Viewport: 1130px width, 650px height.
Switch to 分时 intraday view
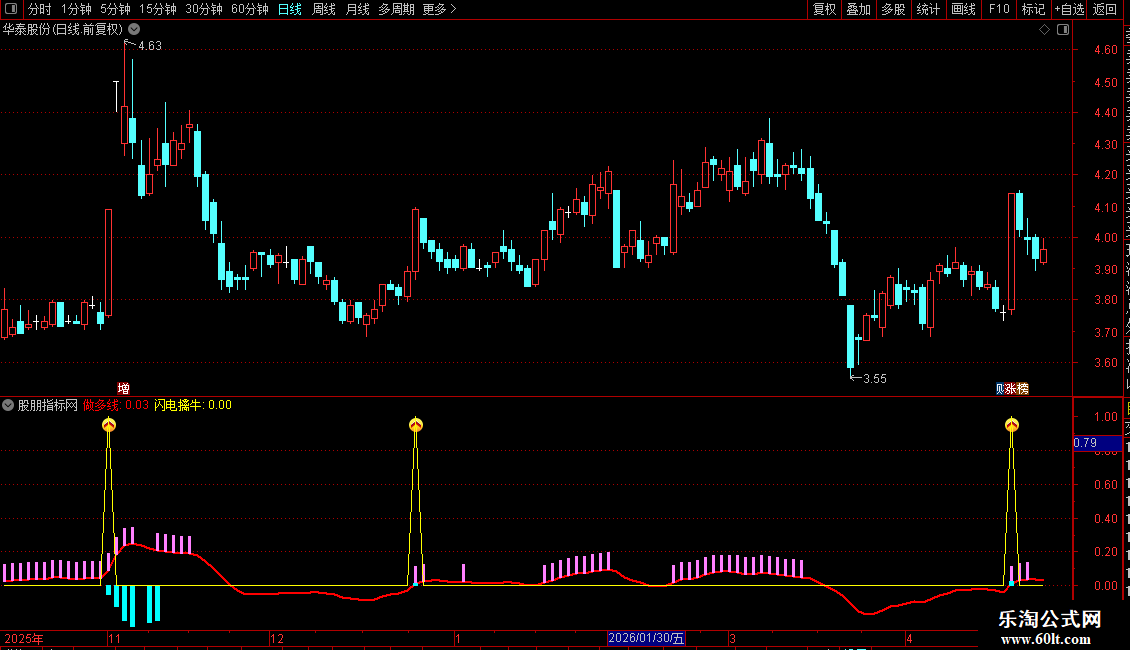pos(40,9)
